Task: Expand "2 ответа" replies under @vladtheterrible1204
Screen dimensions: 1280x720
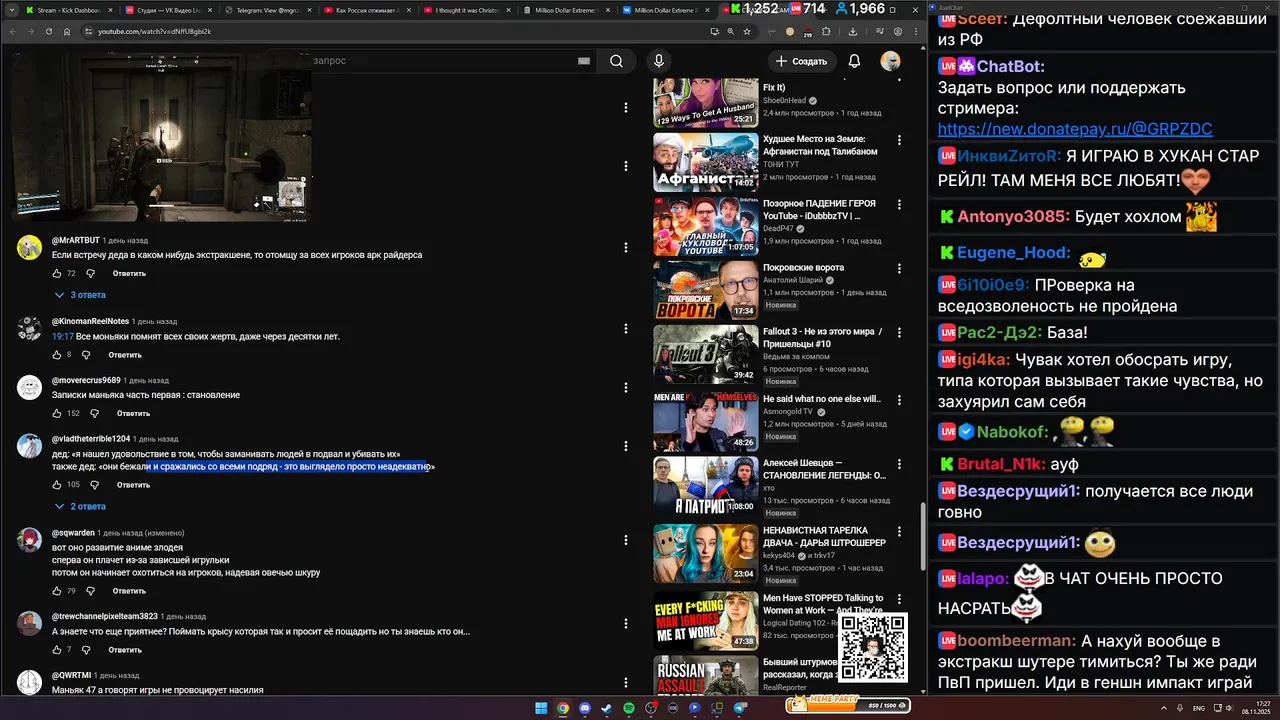Action: (x=80, y=507)
